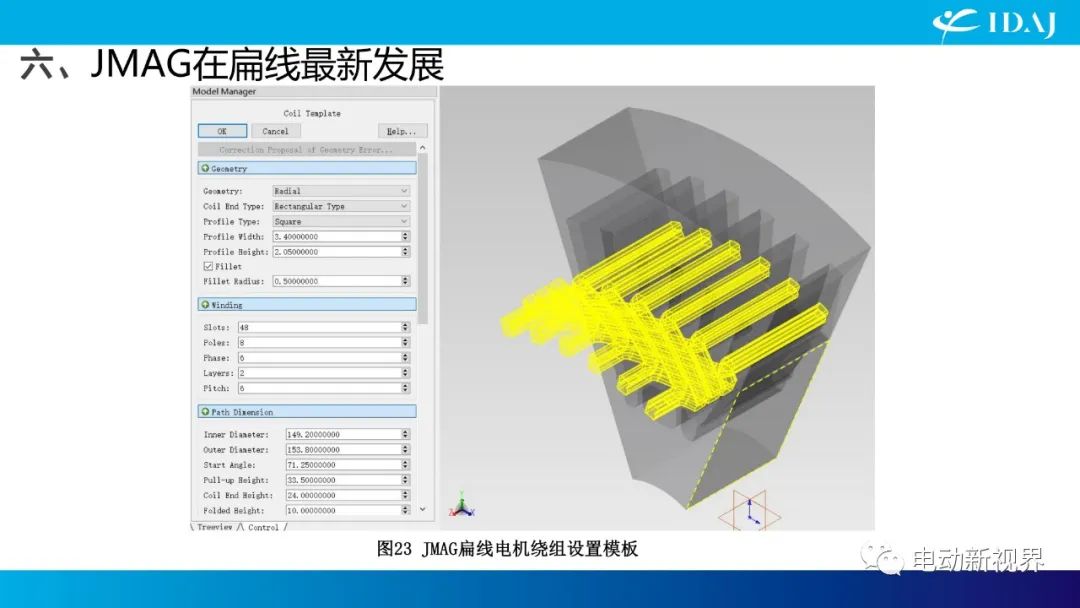1080x608 pixels.
Task: Switch to the Control tab
Action: 263,527
